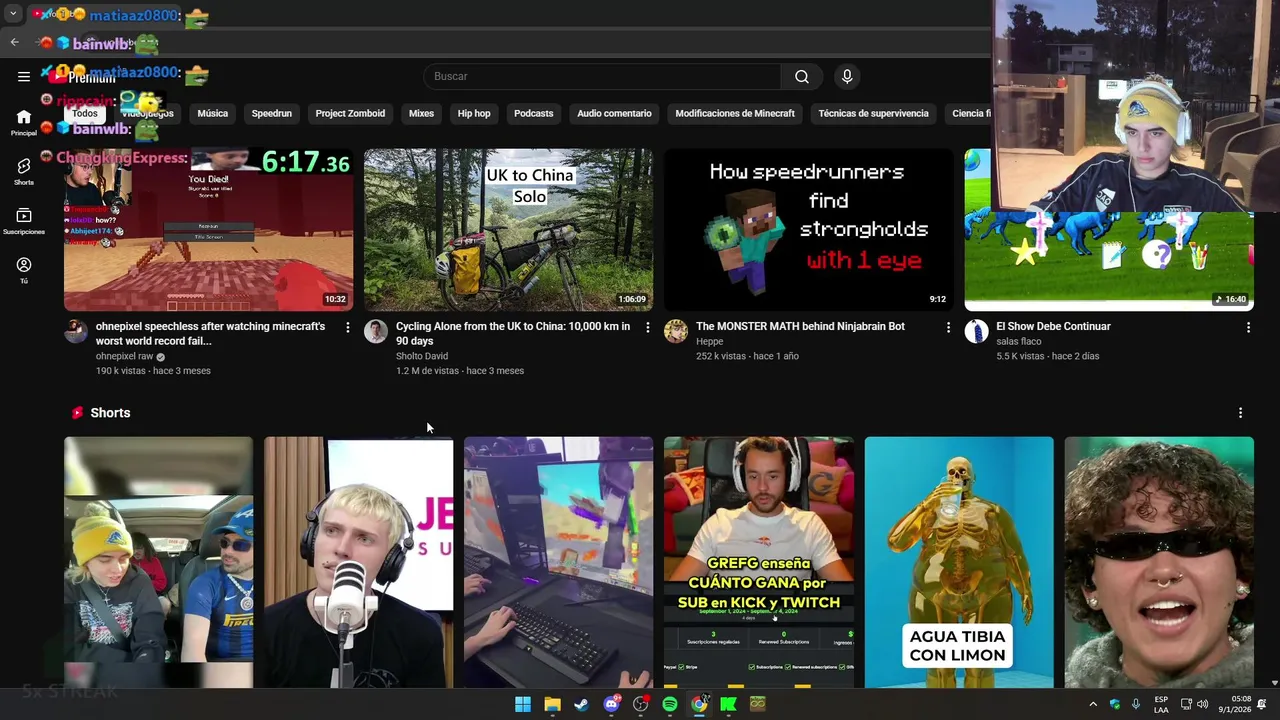Click the search magnifier button

click(x=802, y=76)
